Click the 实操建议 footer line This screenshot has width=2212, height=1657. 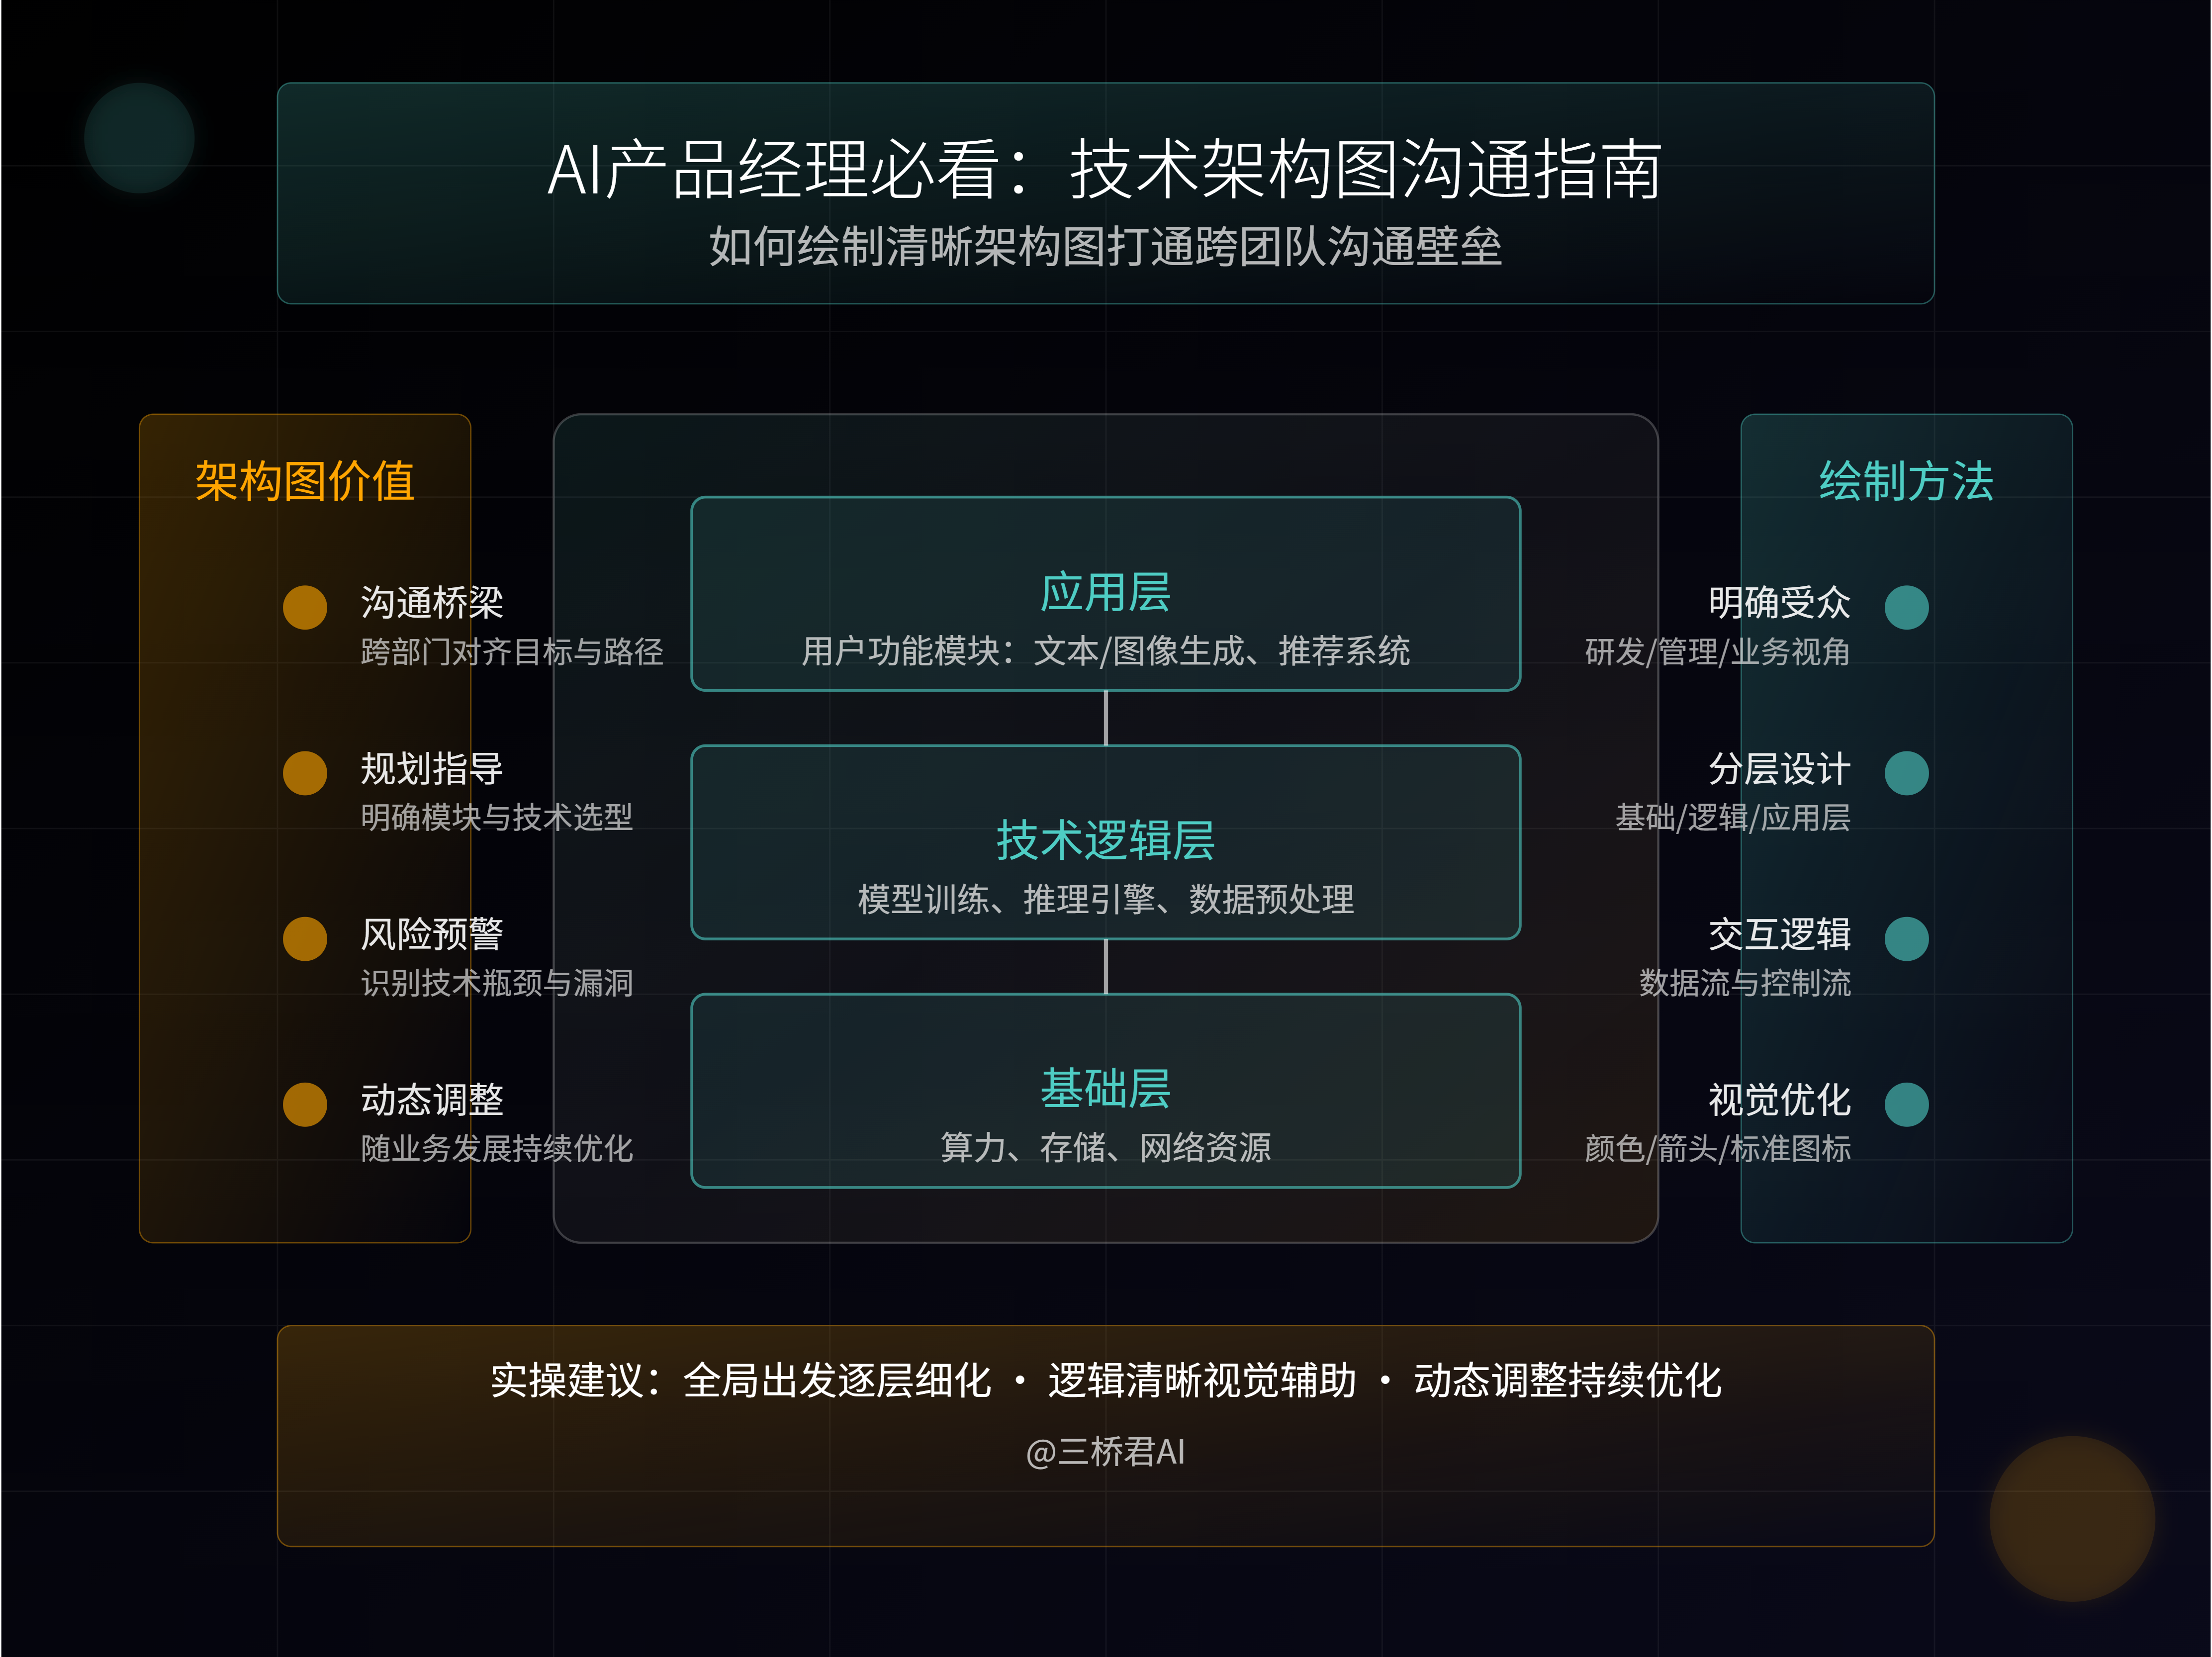1106,1380
